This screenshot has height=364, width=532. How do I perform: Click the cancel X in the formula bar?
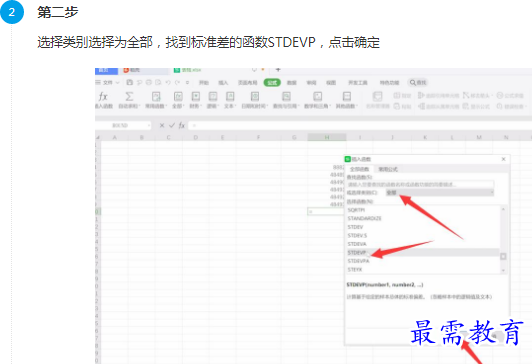[x=162, y=126]
